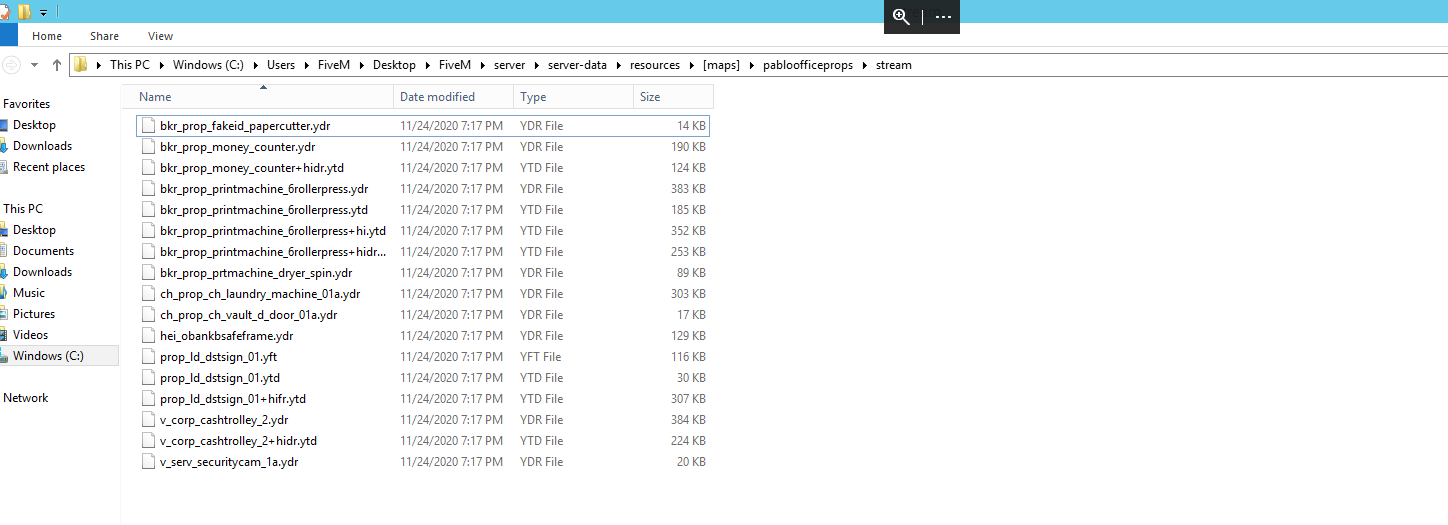1448x525 pixels.
Task: Click '[maps]' breadcrumb segment
Action: pos(721,65)
